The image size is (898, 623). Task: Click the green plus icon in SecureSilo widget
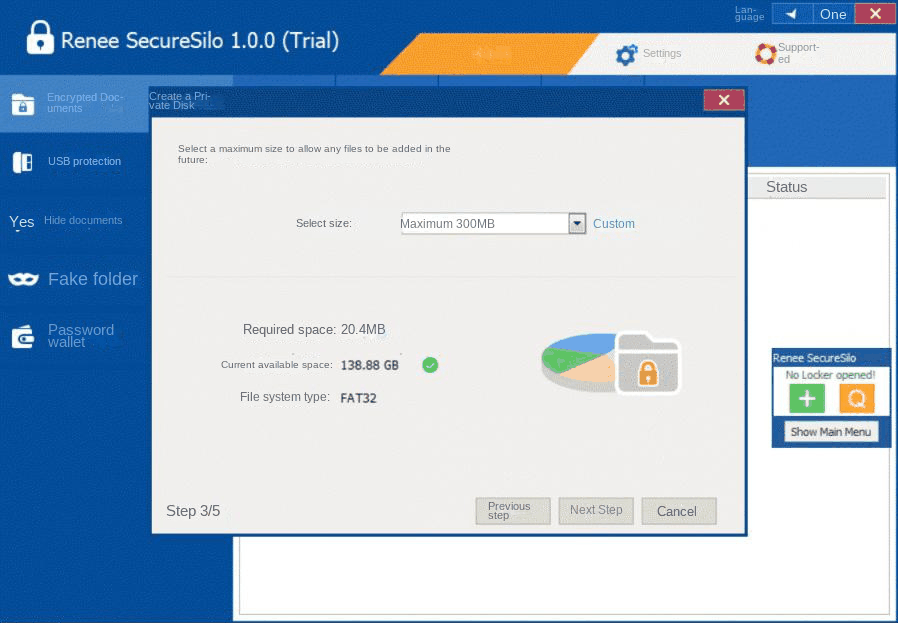pyautogui.click(x=806, y=398)
